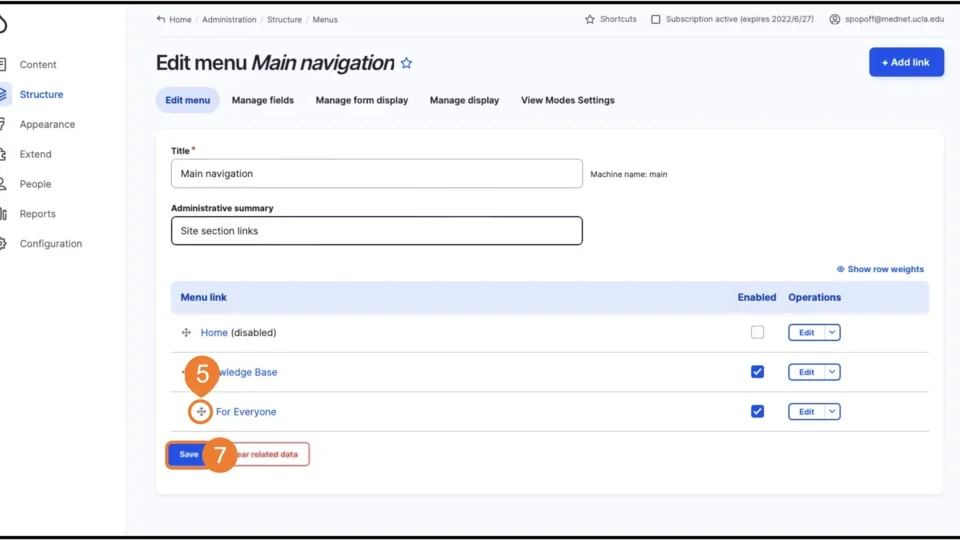The height and width of the screenshot is (540, 960).
Task: Open the Knowledge Base menu link
Action: click(247, 372)
